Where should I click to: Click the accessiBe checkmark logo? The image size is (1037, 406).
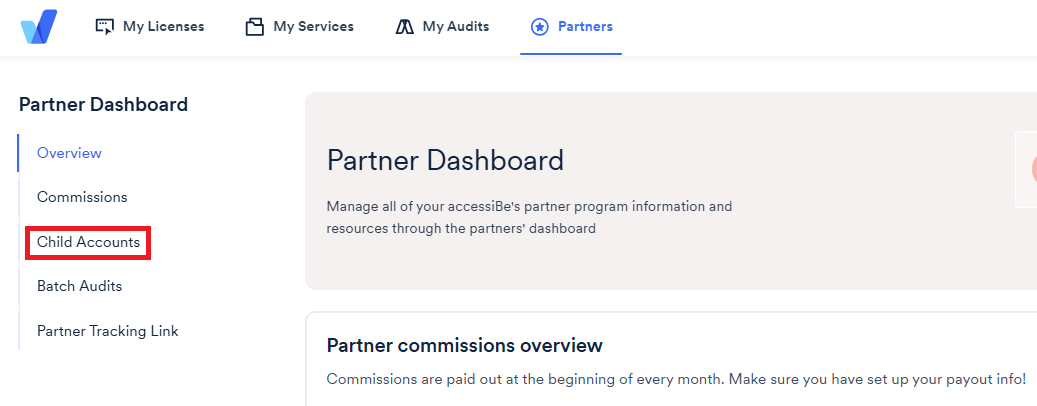tap(38, 26)
